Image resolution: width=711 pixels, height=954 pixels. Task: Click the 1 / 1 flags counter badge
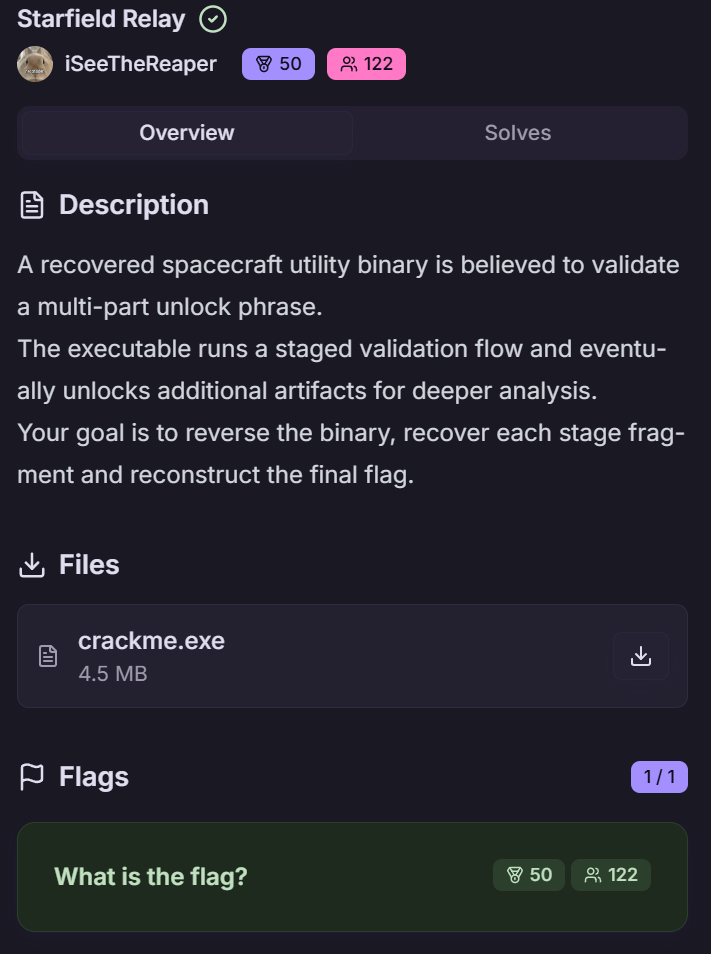(659, 777)
